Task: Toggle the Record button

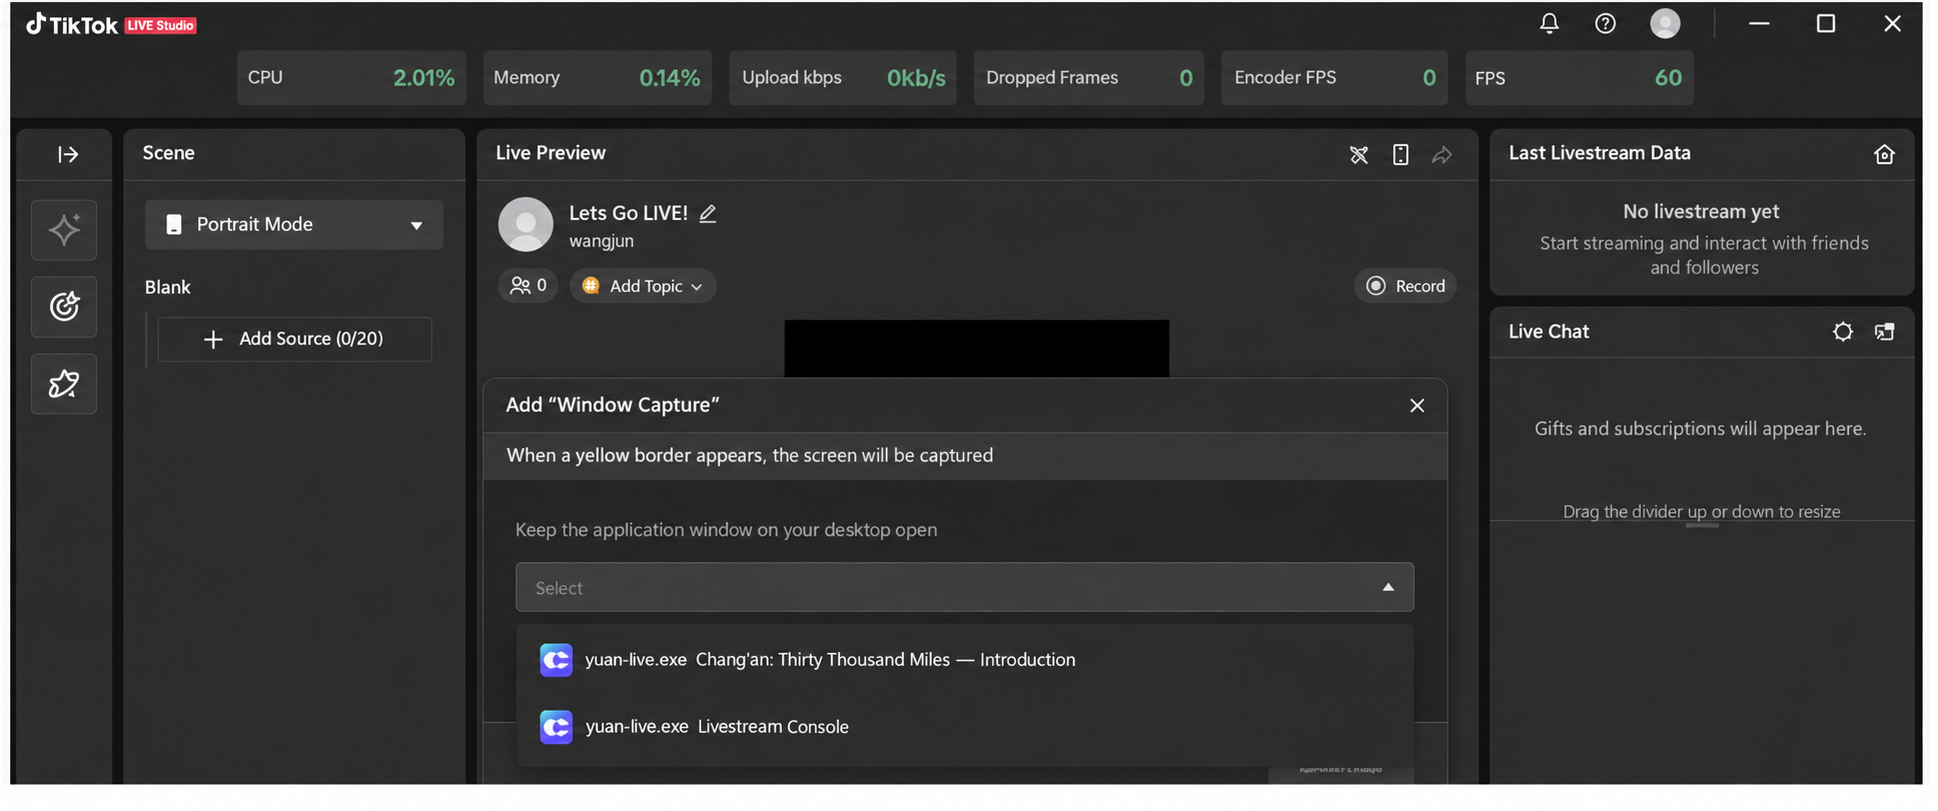Action: [1405, 286]
